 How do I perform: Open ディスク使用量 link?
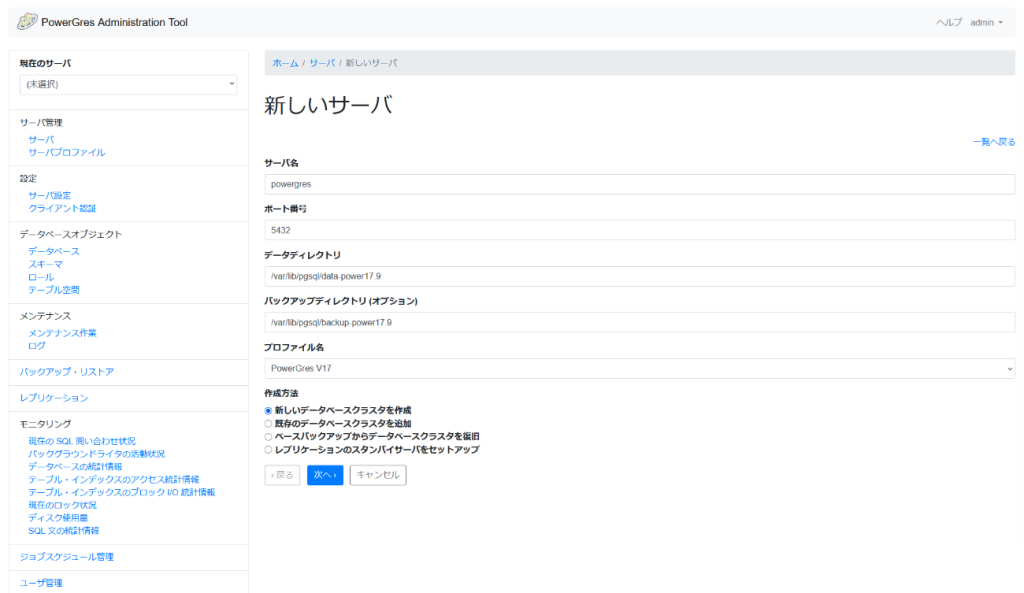pos(58,518)
